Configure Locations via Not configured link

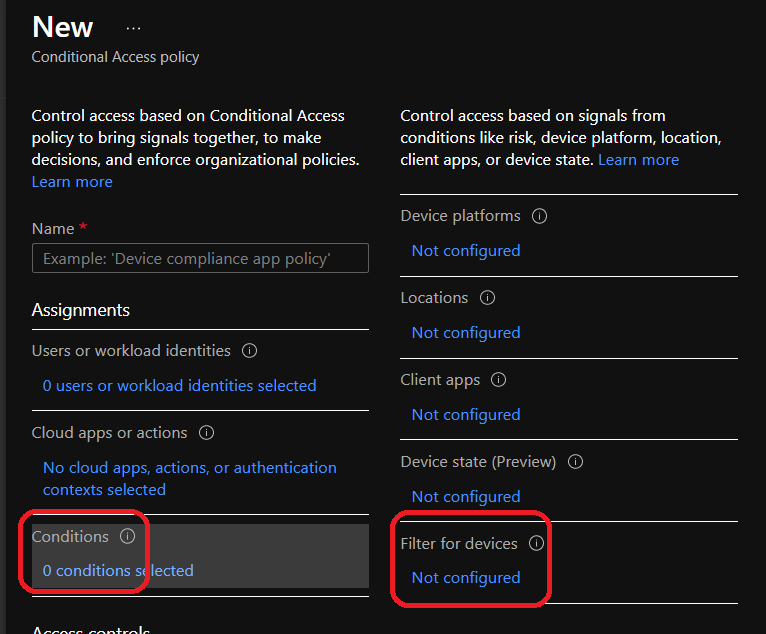pyautogui.click(x=466, y=333)
